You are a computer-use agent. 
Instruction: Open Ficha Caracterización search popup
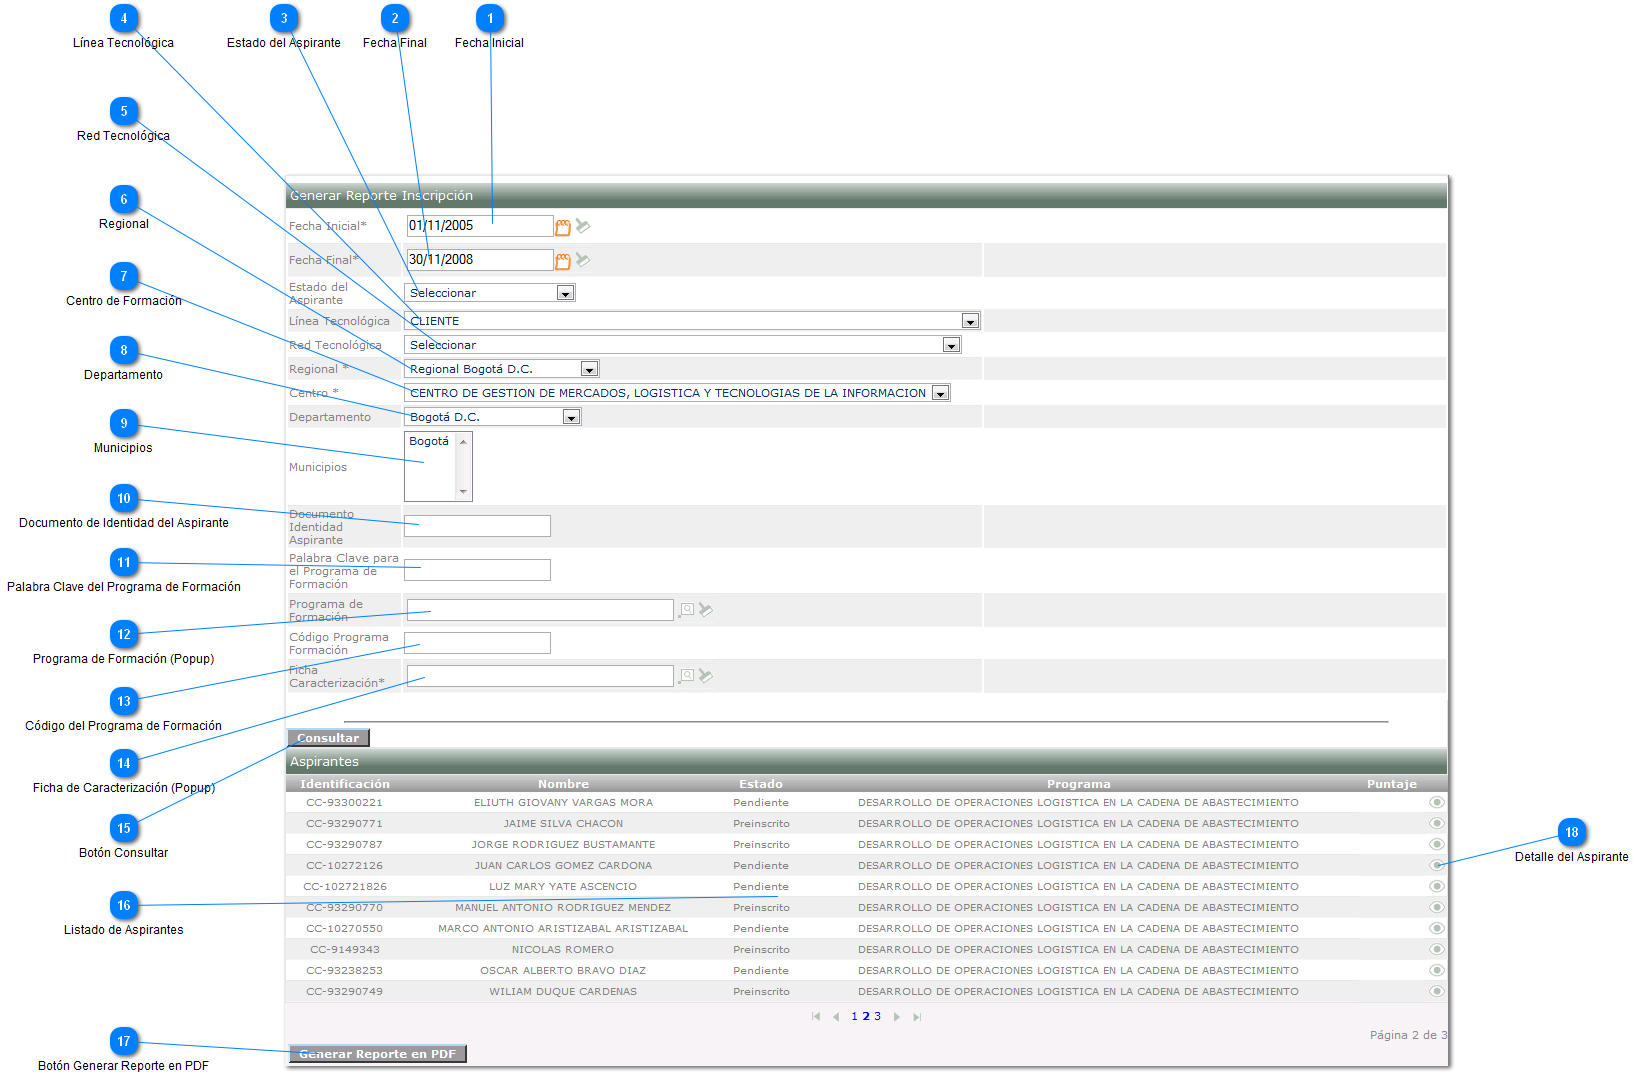(x=686, y=676)
